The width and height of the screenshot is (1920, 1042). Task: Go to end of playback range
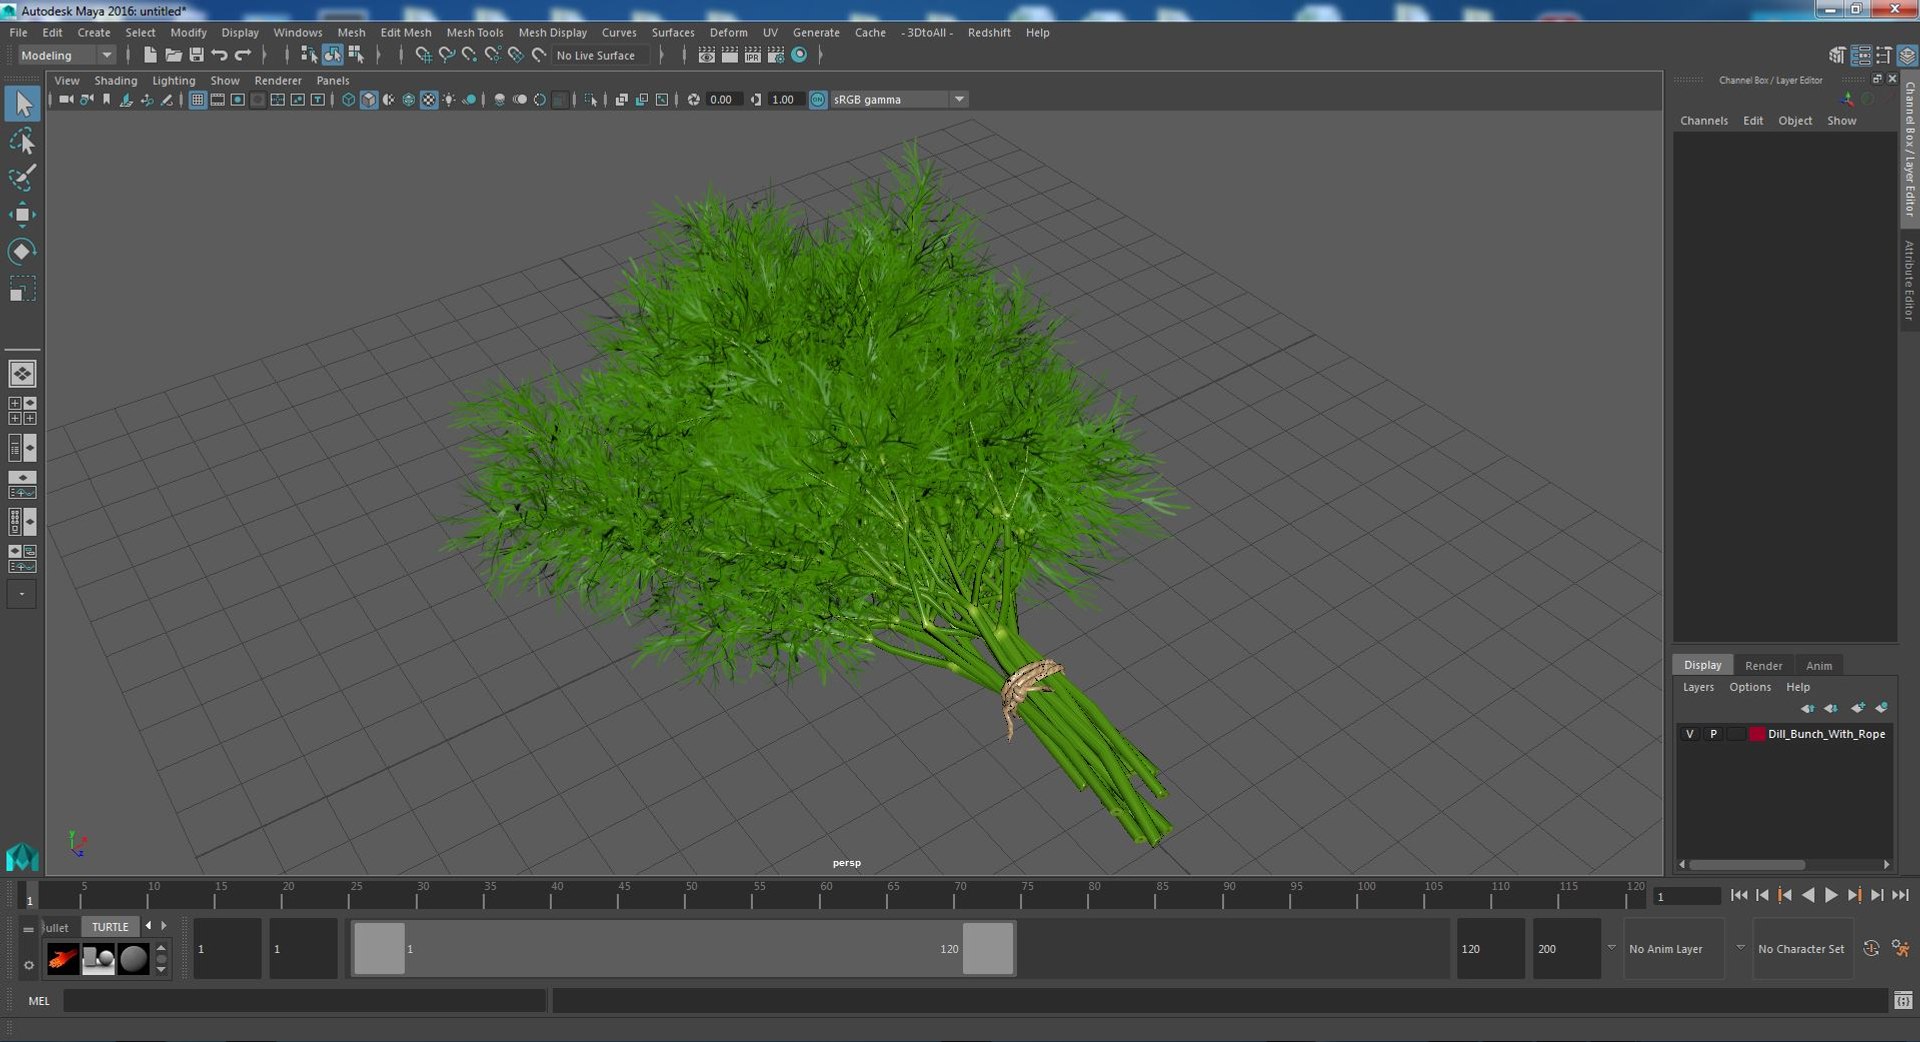tap(1900, 895)
